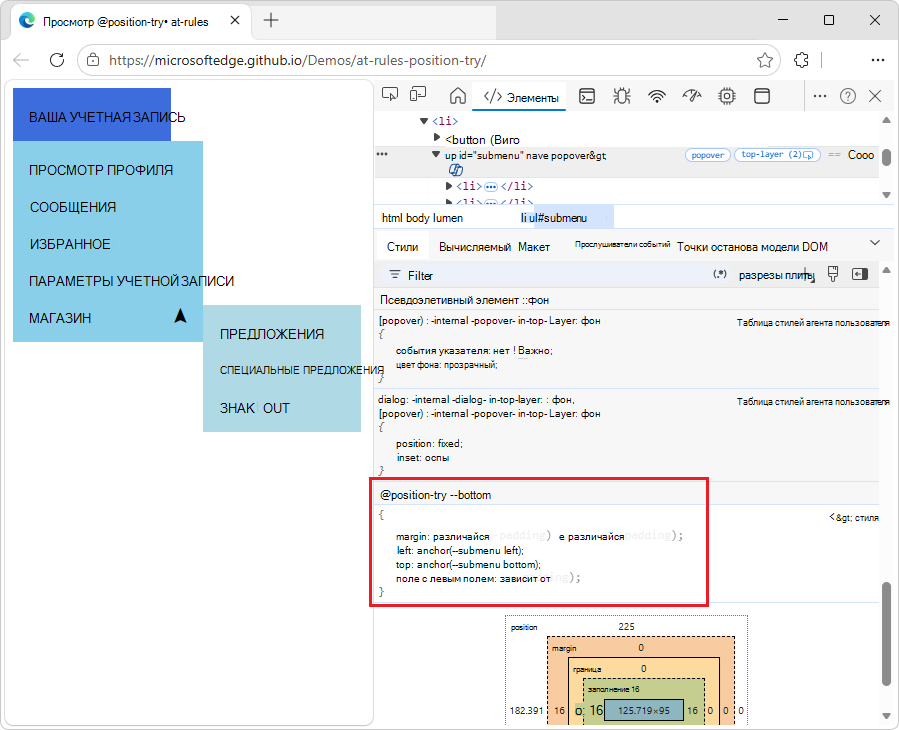Expand the first child <li> node

tap(449, 186)
